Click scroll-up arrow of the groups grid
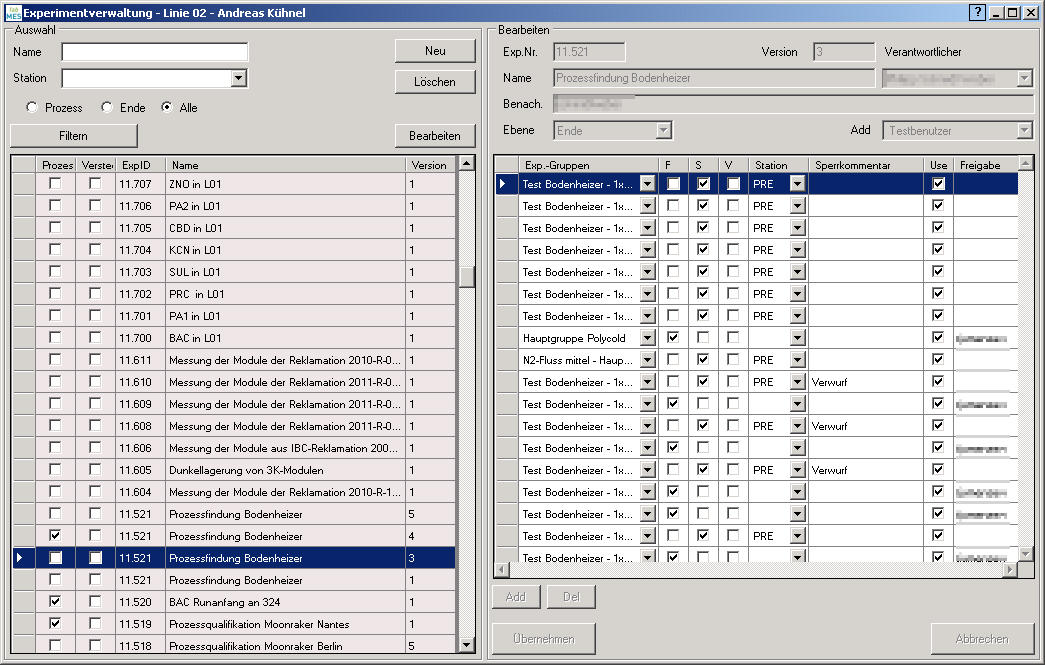The image size is (1045, 665). [1025, 163]
